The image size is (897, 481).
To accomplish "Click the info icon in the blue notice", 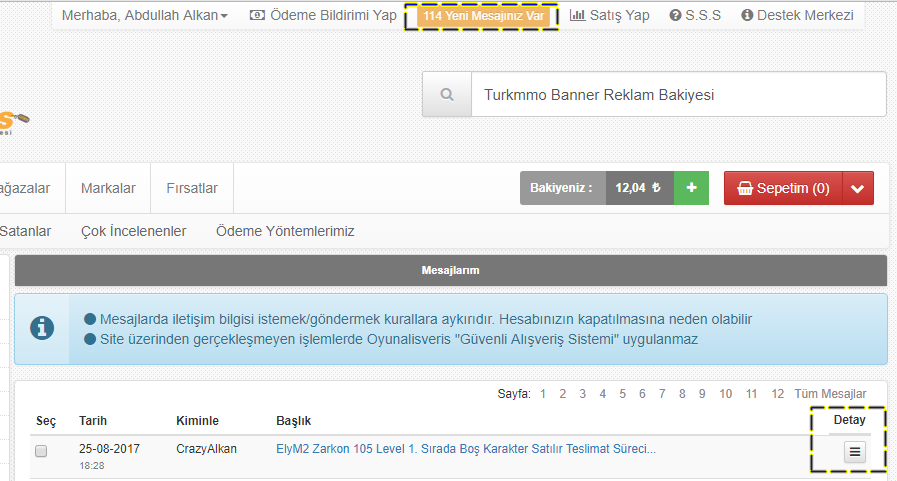I will [42, 328].
